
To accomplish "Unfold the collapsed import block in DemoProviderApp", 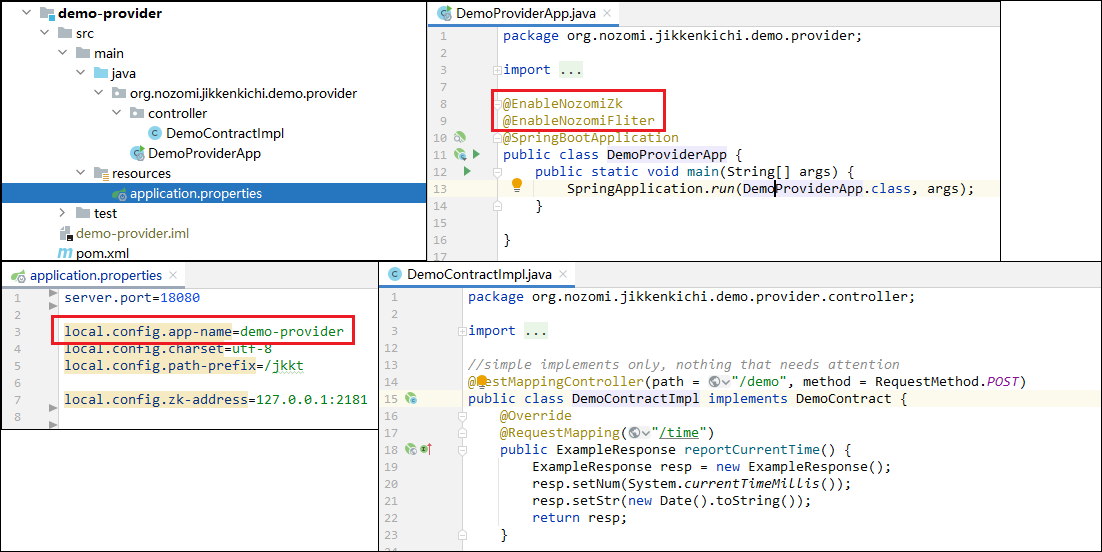I will (x=497, y=70).
